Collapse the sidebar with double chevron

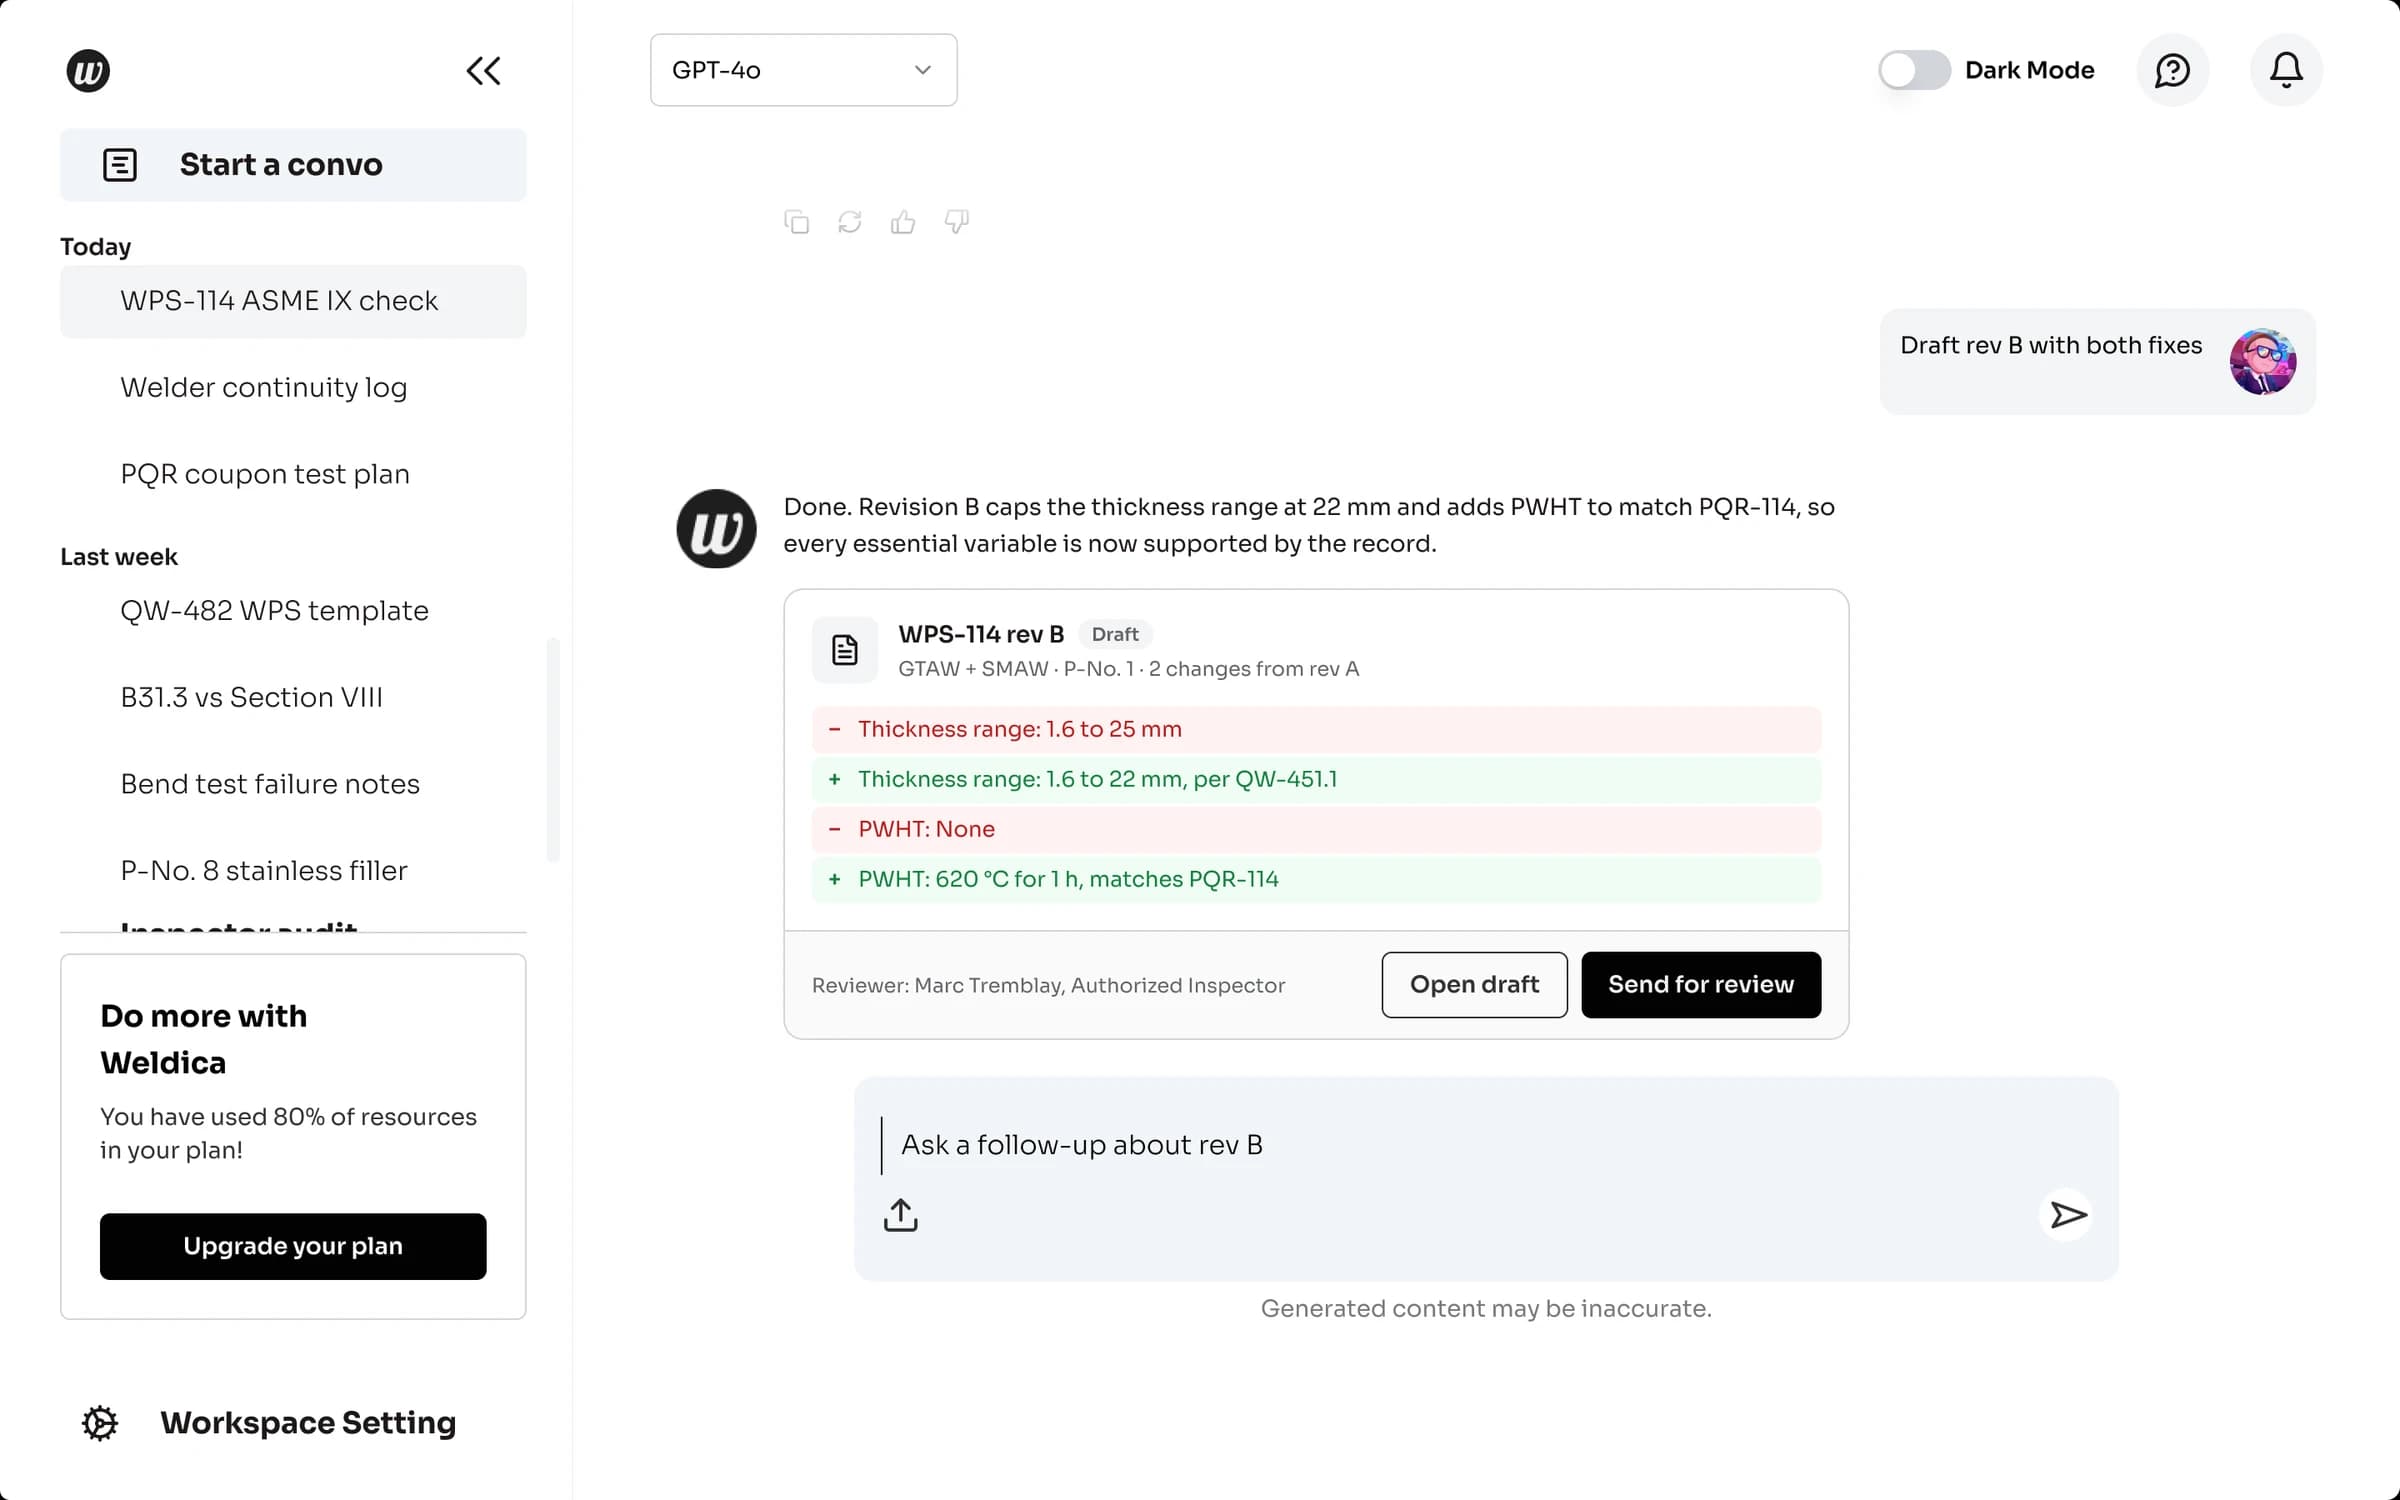point(483,71)
